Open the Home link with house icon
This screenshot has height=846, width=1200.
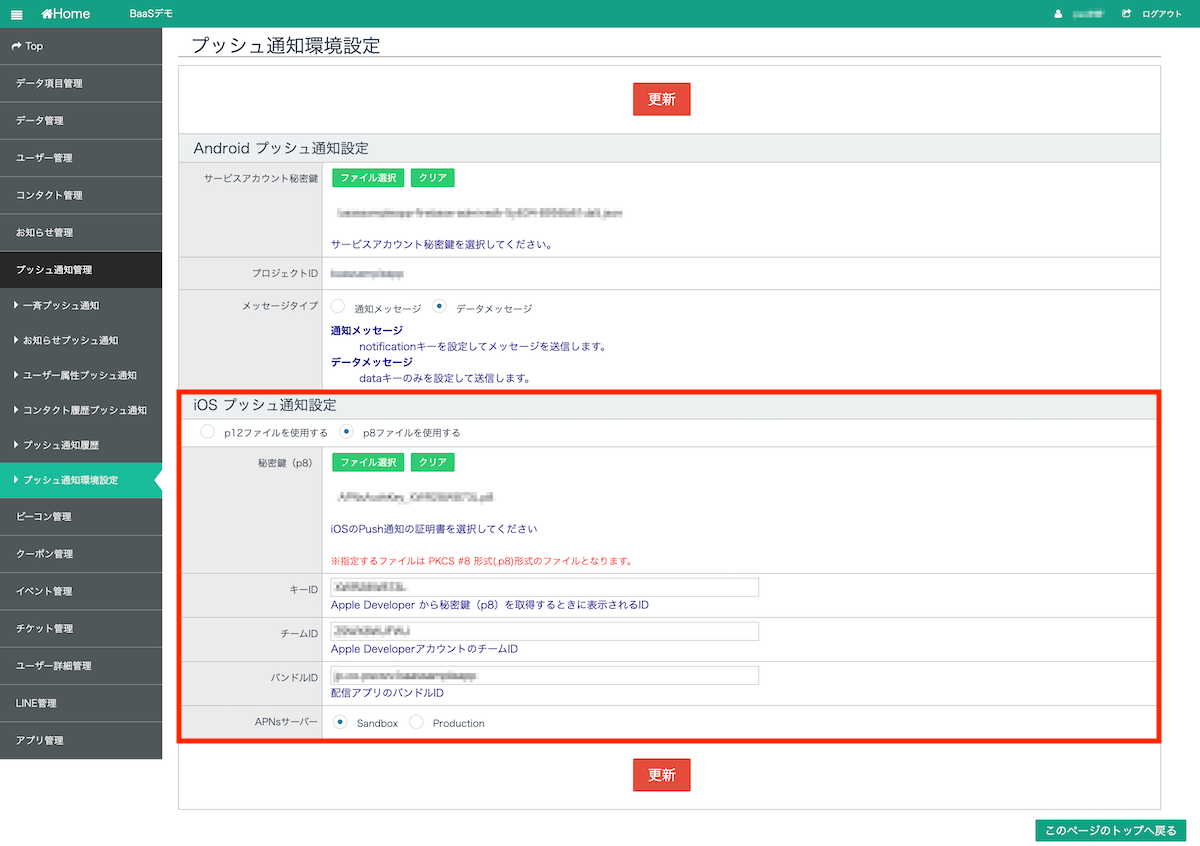coord(66,14)
